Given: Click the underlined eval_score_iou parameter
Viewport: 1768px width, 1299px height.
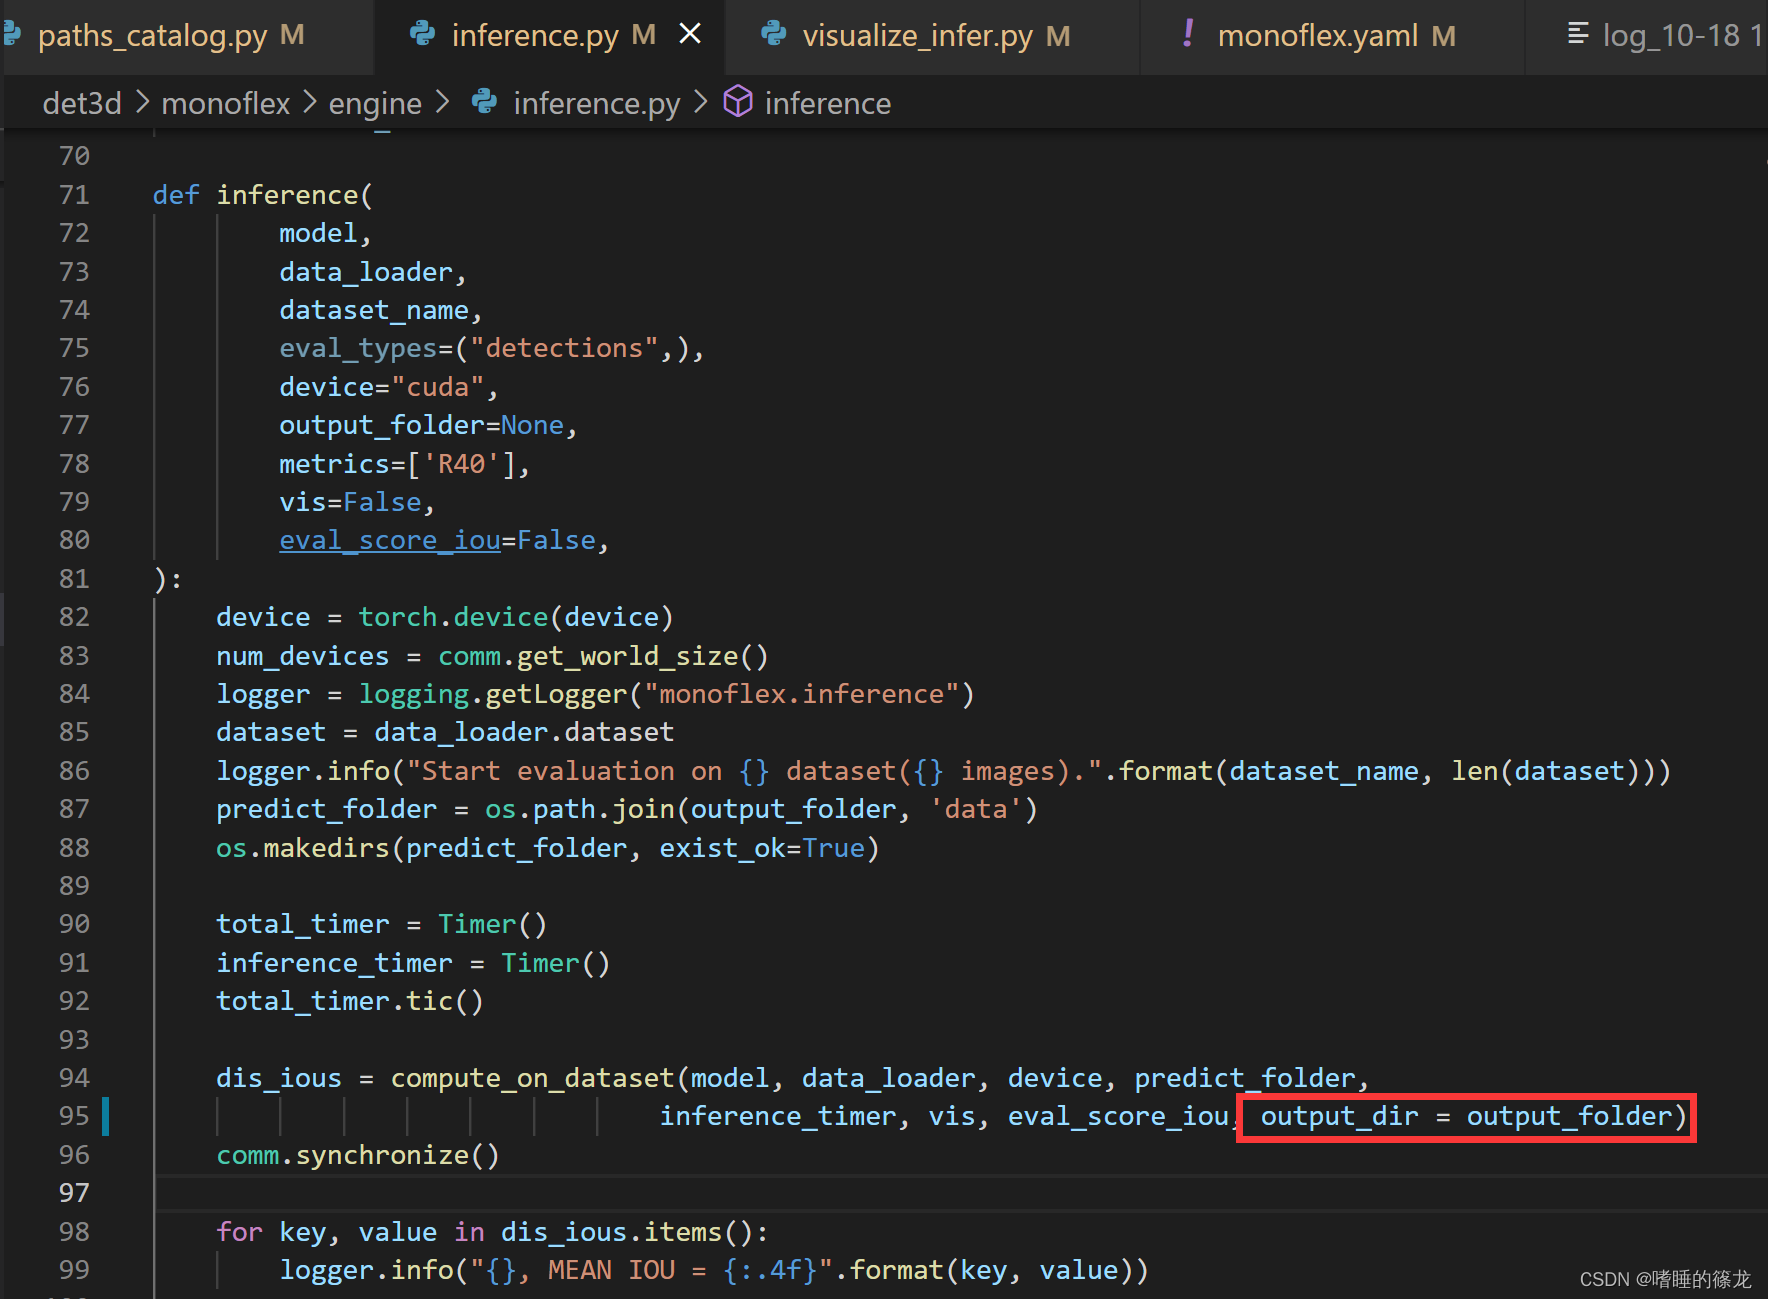Looking at the screenshot, I should [390, 540].
